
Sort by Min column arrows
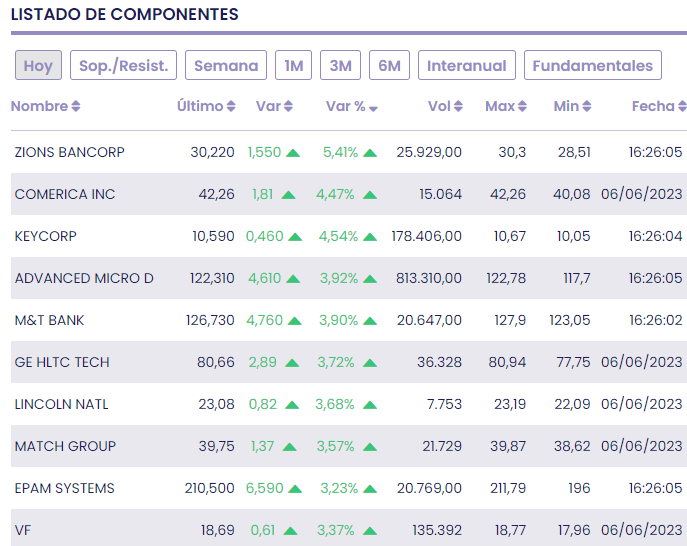(587, 107)
